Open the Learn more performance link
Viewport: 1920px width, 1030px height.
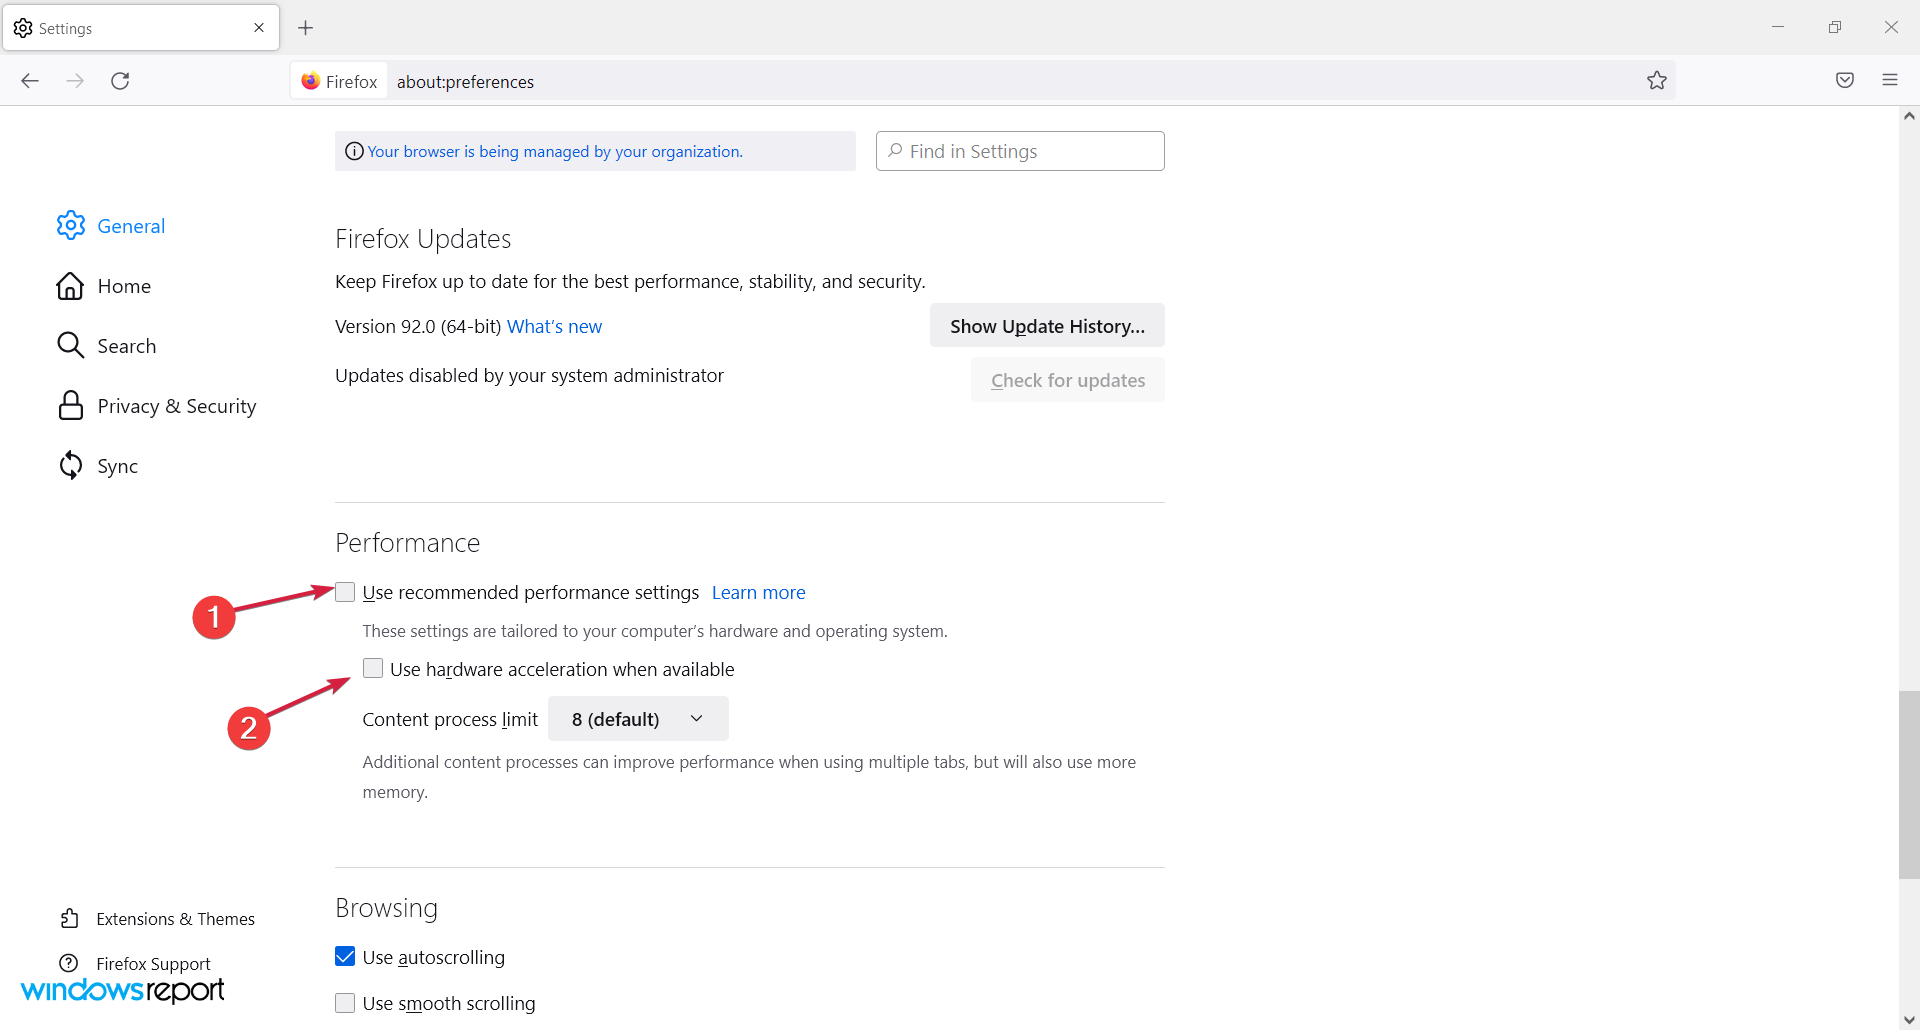pos(758,592)
